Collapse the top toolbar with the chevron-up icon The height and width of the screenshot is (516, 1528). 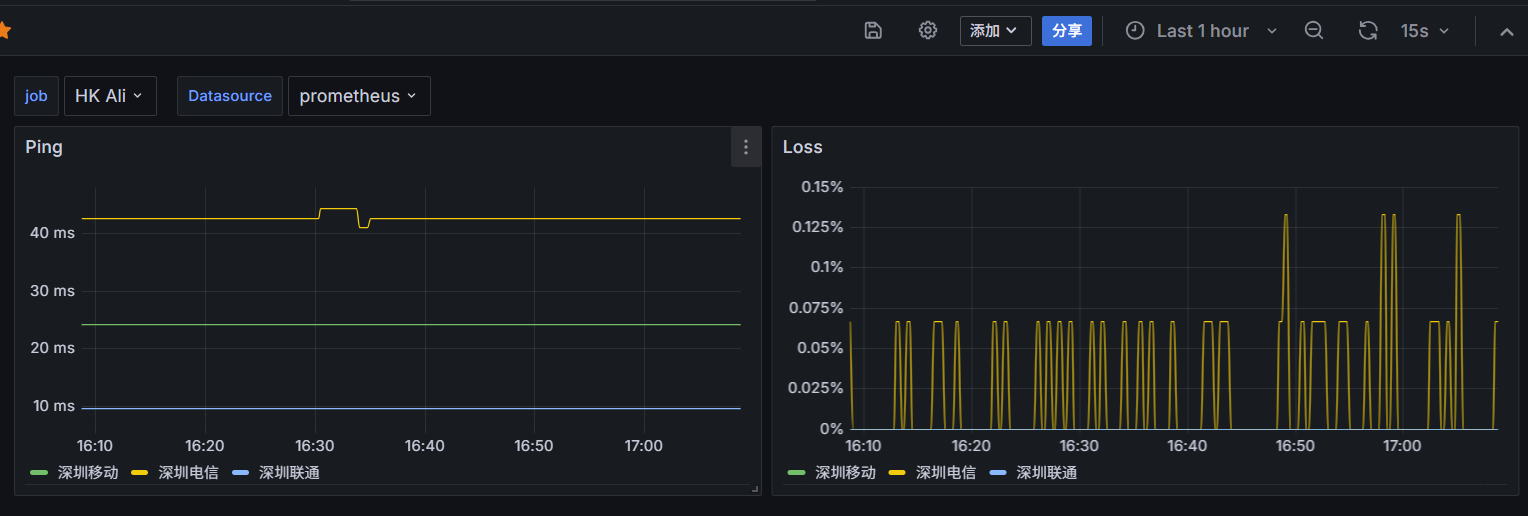[1506, 31]
